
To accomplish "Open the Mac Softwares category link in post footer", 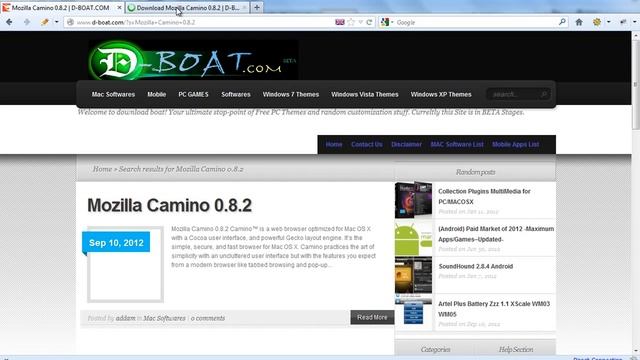I will 164,318.
